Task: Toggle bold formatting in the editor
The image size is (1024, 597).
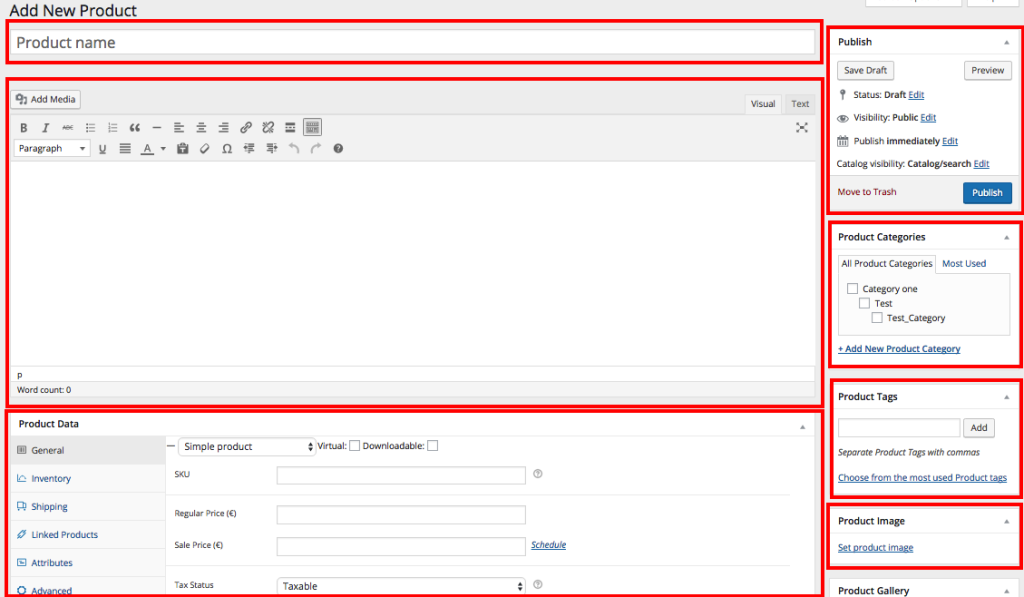Action: [24, 128]
